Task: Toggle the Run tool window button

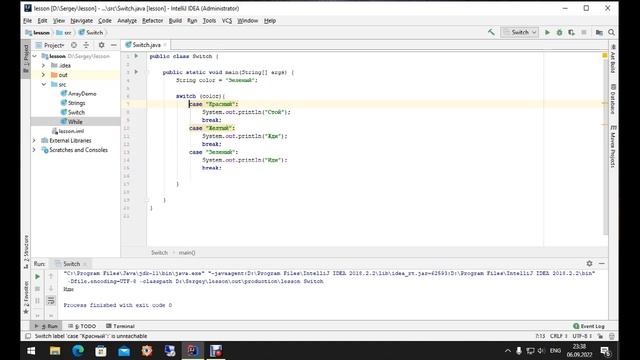Action: click(46, 326)
